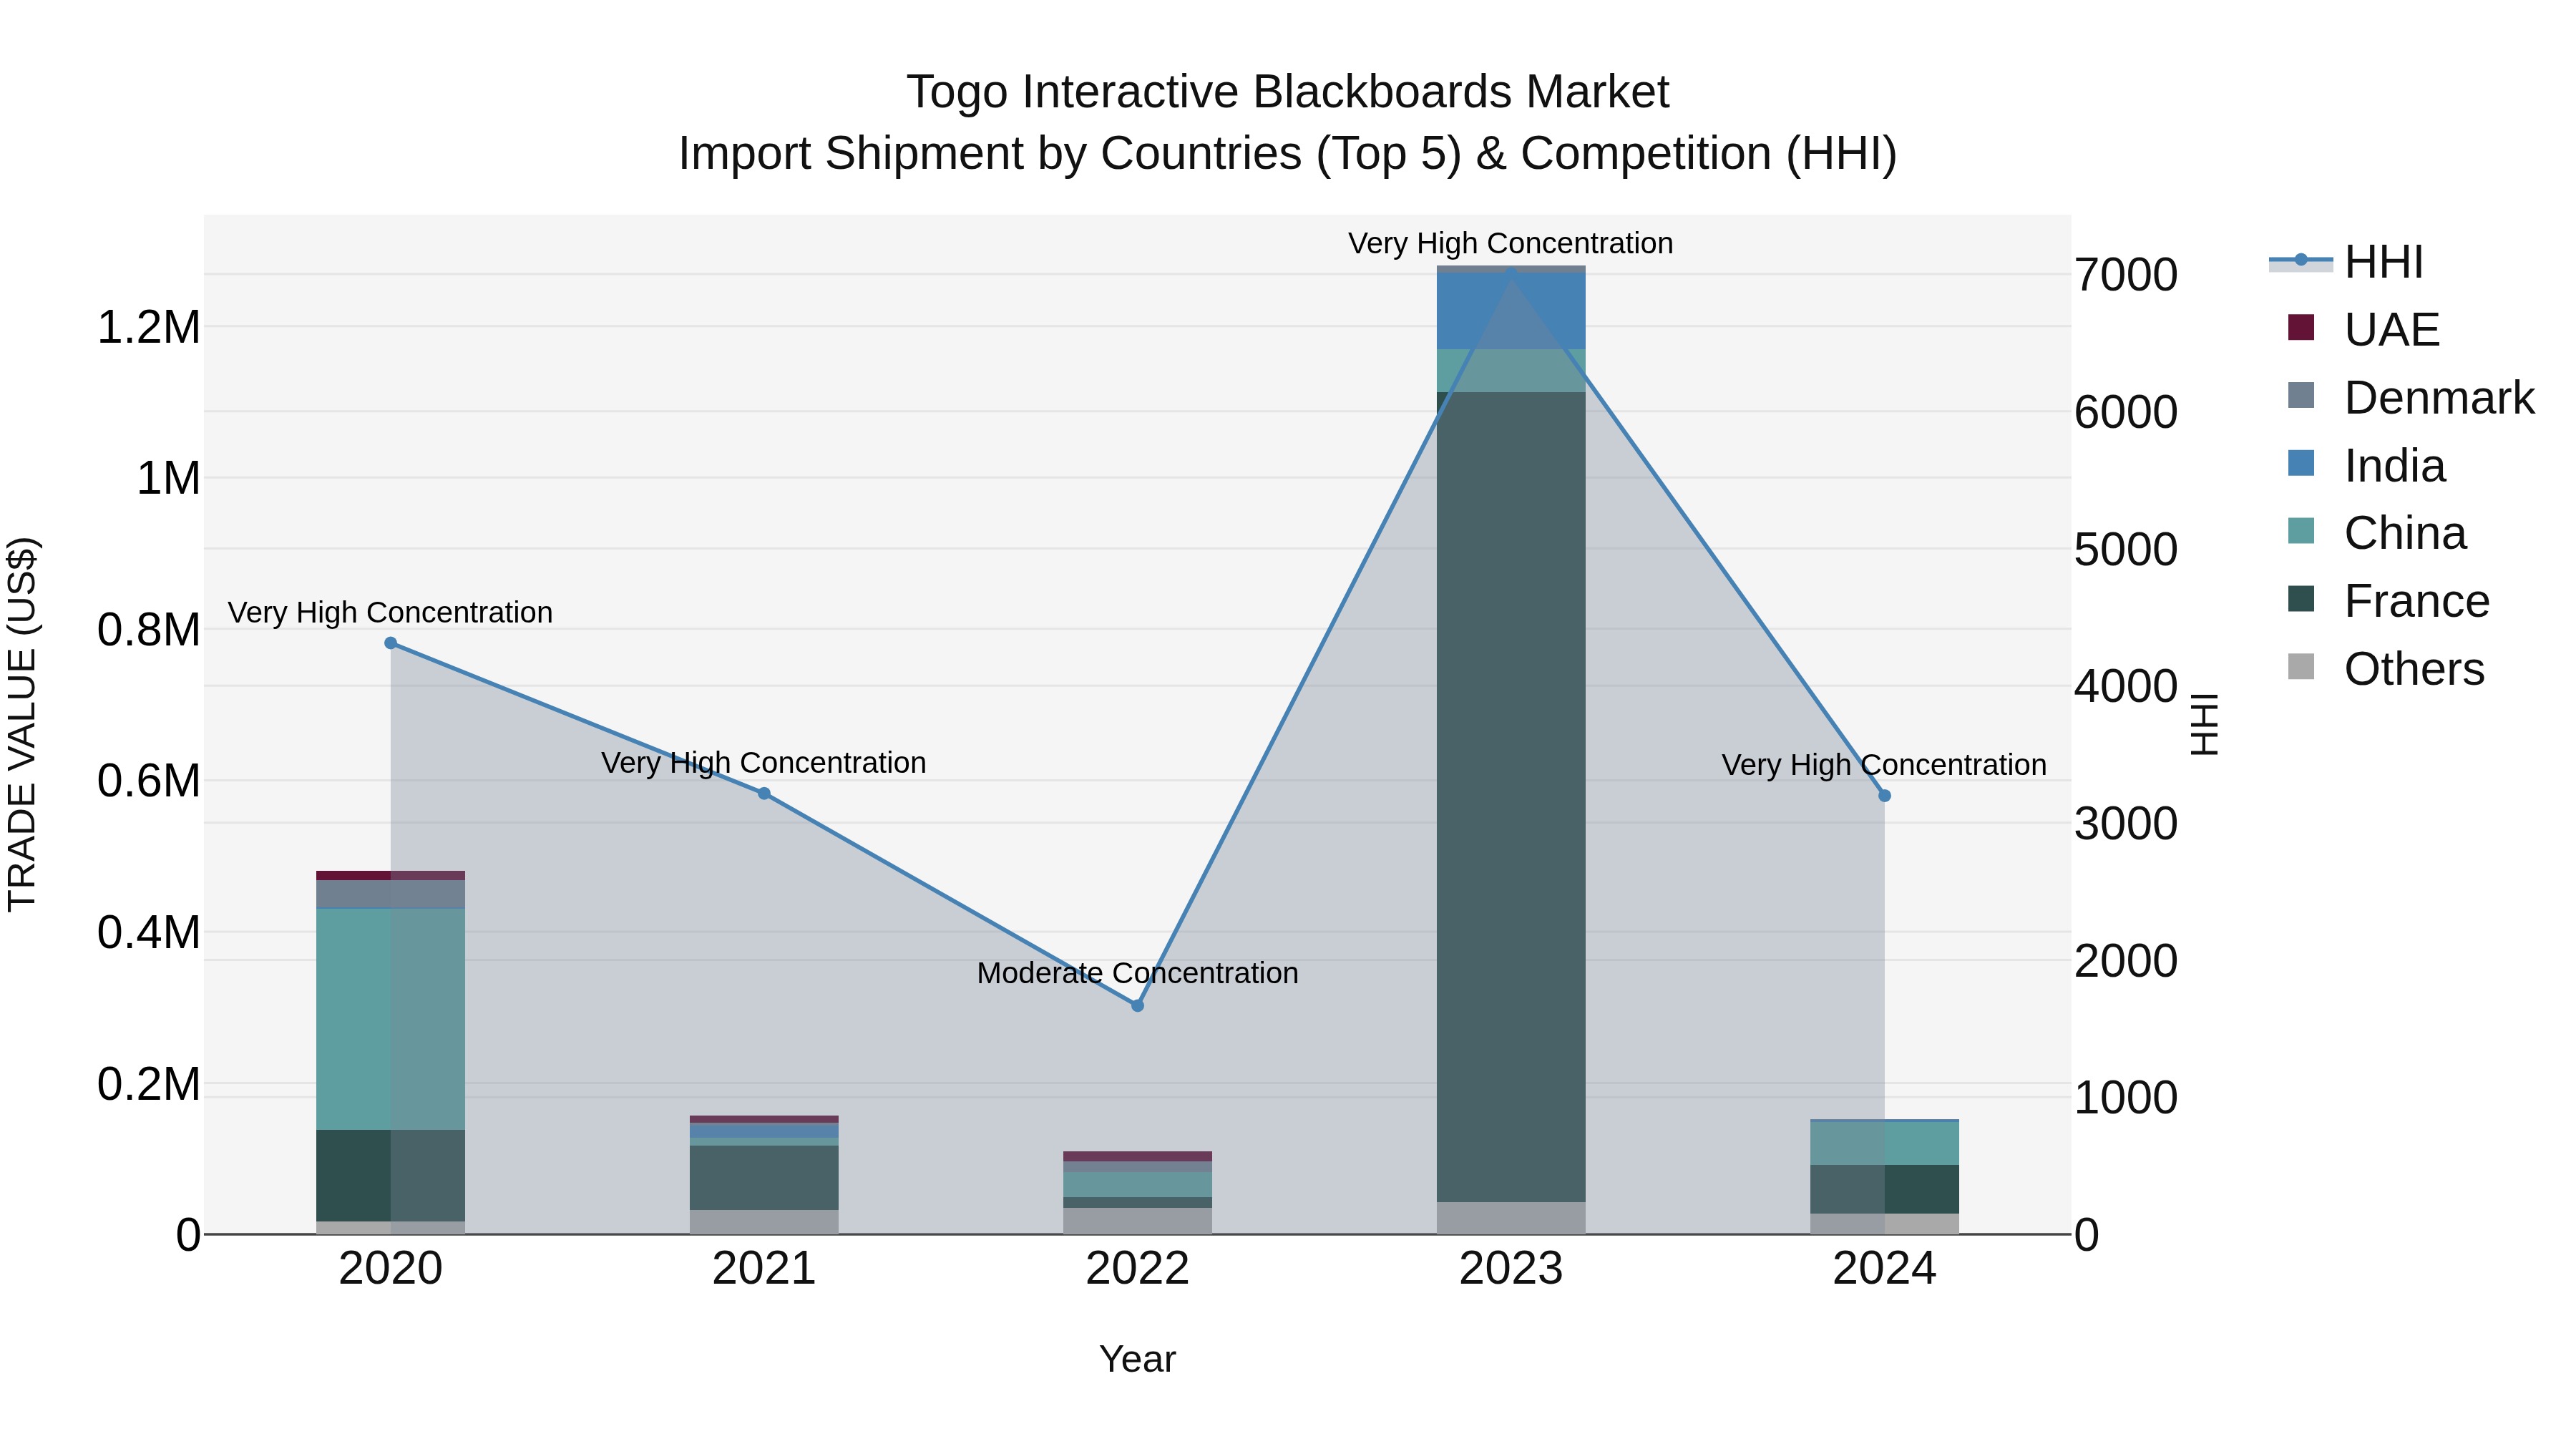2576x1449 pixels.
Task: Toggle the China legend label
Action: tap(2405, 533)
